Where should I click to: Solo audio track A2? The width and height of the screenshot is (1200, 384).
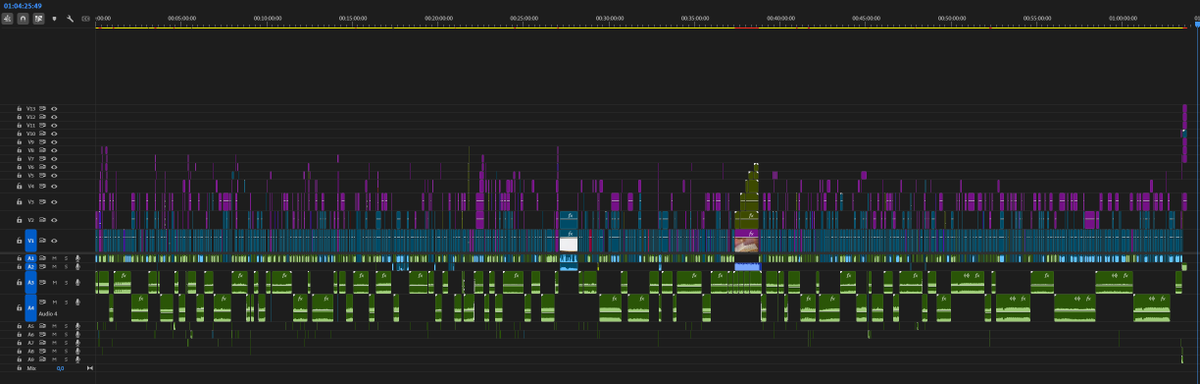66,267
